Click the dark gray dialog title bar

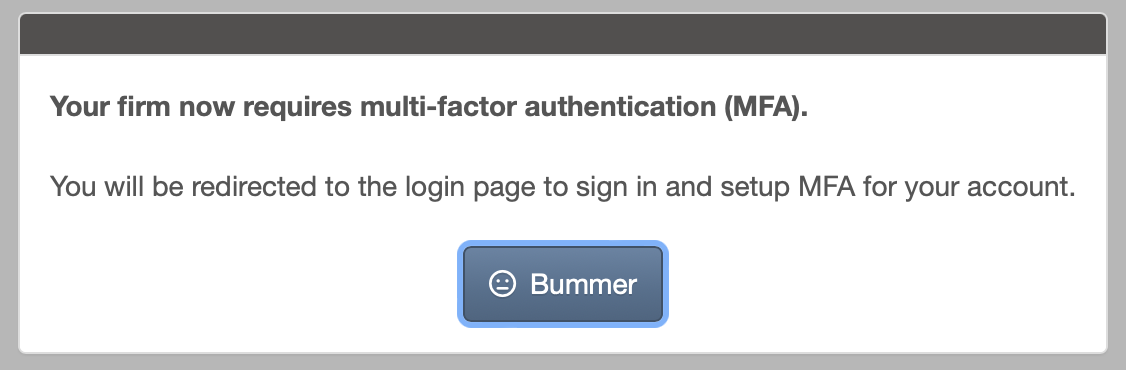[x=563, y=34]
